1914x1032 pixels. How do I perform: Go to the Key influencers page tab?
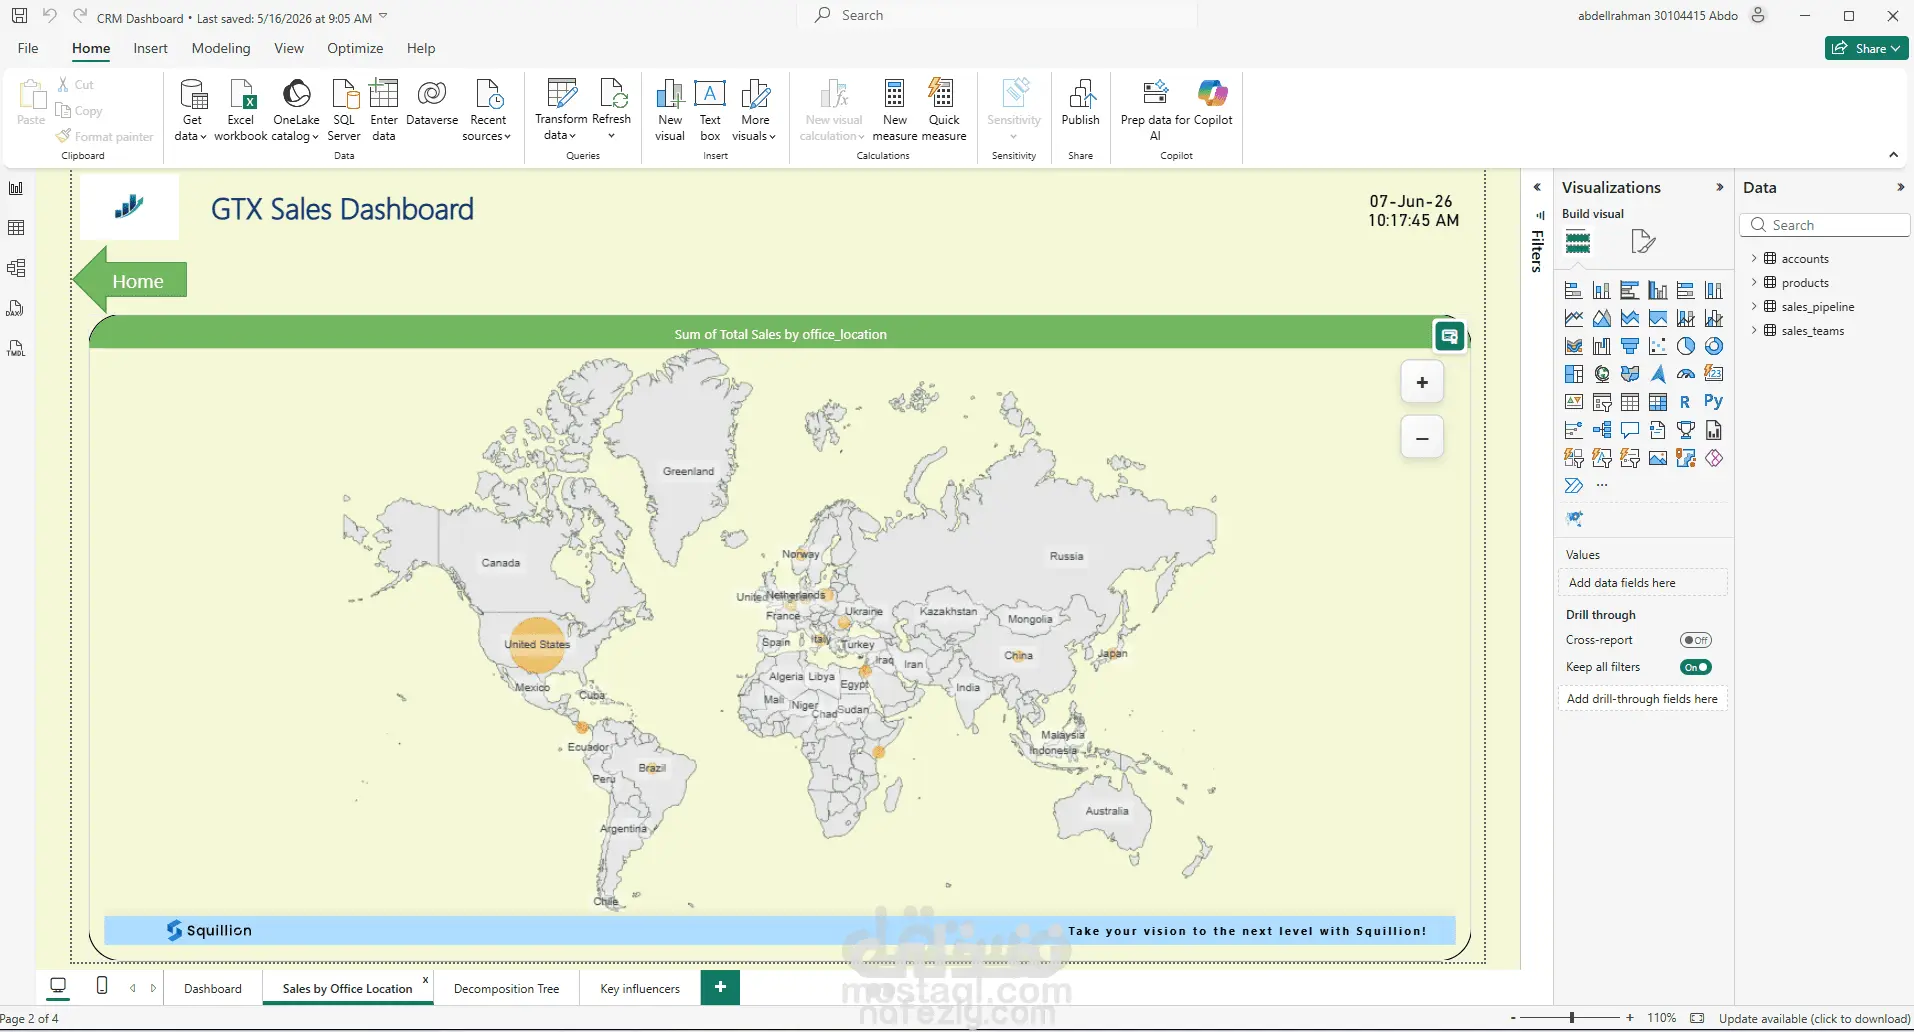(640, 988)
